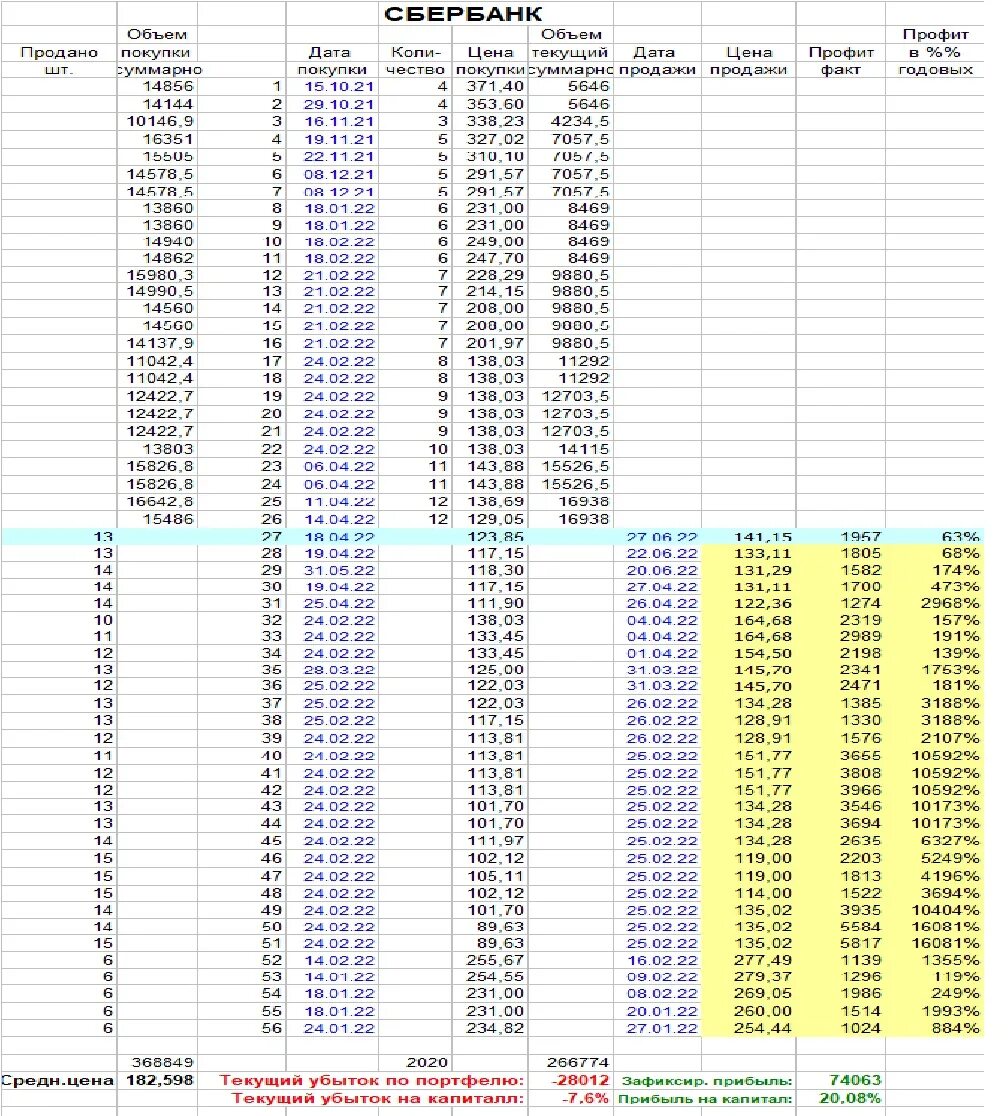Select the СБЕРБАНК title cell
Screen dimensions: 1008x1116
463,14
